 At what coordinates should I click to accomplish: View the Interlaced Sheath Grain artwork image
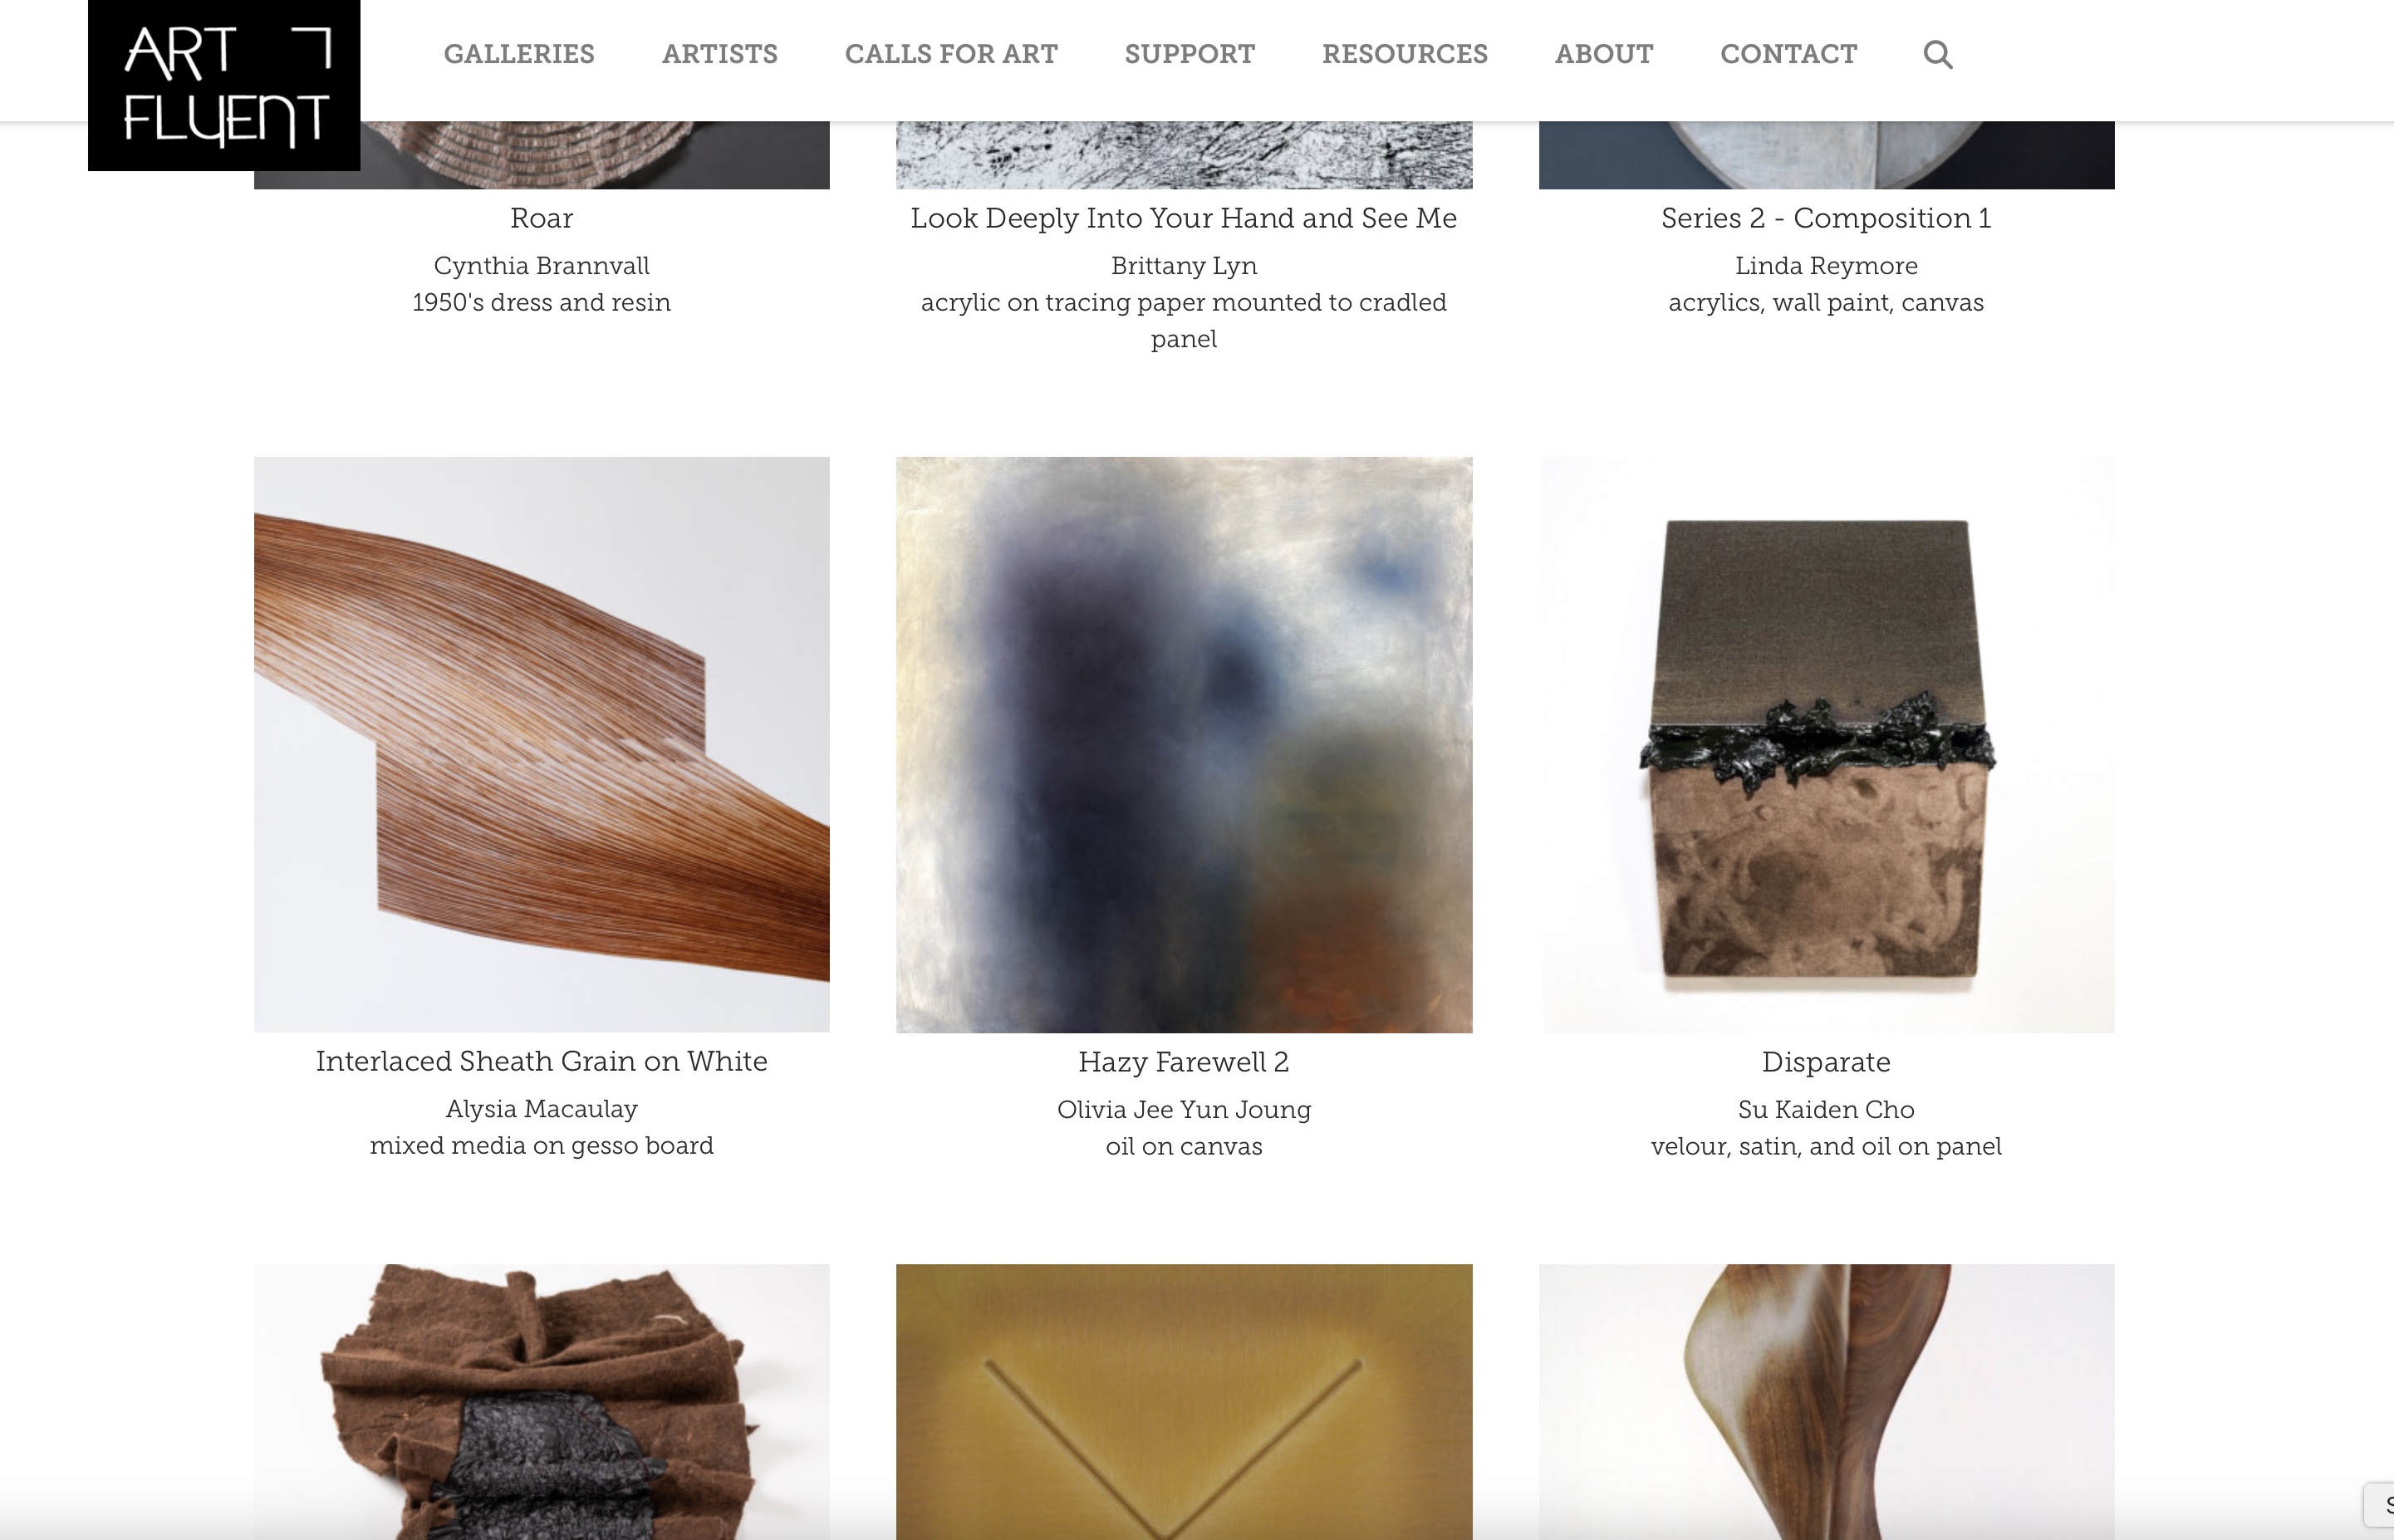542,744
